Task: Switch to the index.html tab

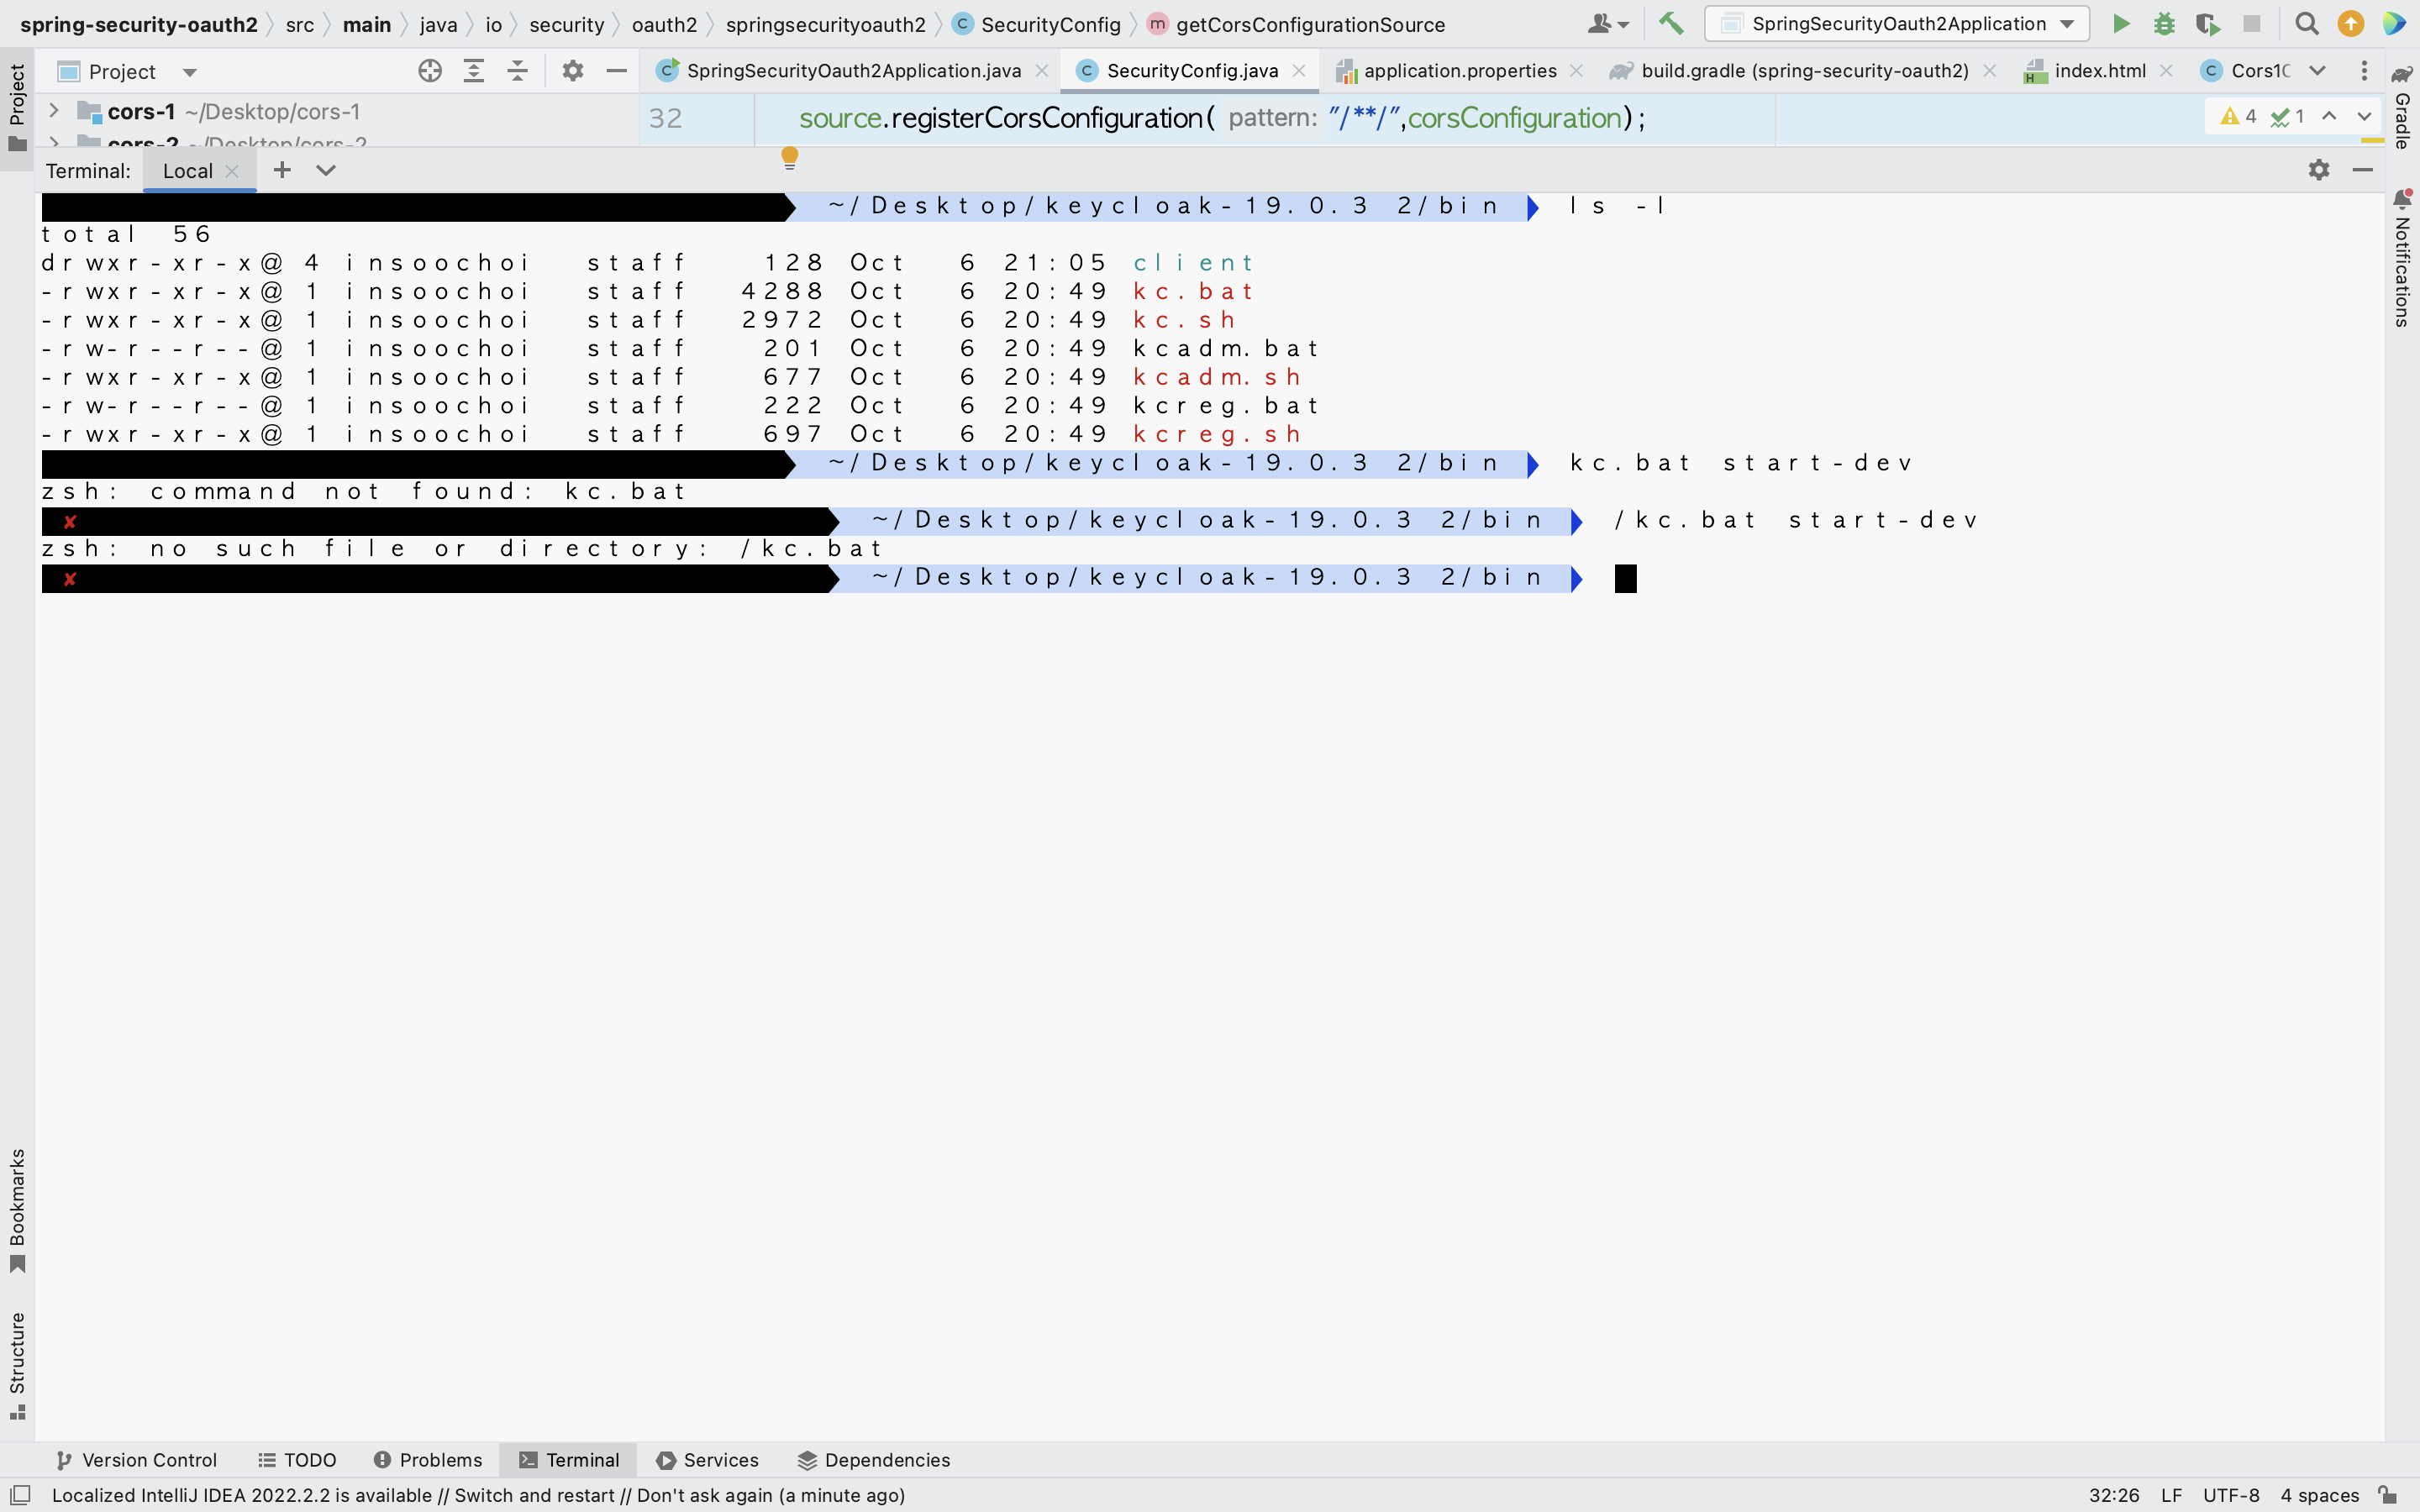Action: click(x=2099, y=71)
